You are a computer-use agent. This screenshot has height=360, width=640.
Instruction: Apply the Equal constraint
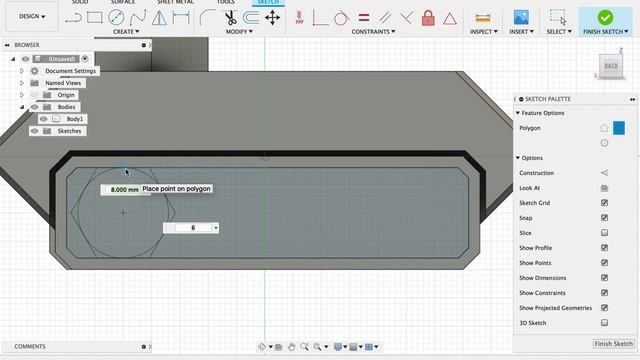364,18
